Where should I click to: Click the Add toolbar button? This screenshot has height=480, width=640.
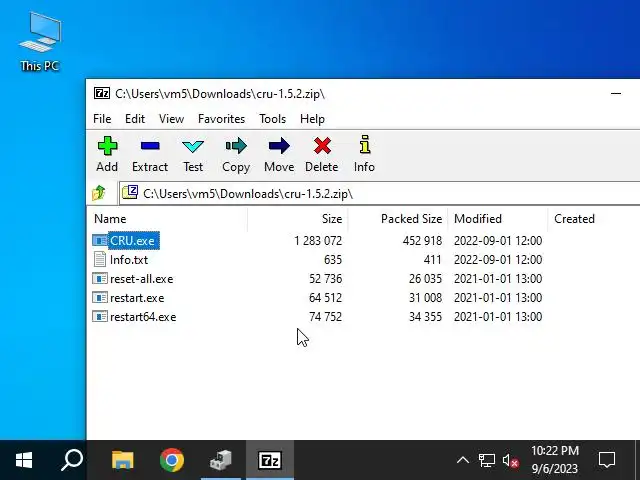coord(107,155)
